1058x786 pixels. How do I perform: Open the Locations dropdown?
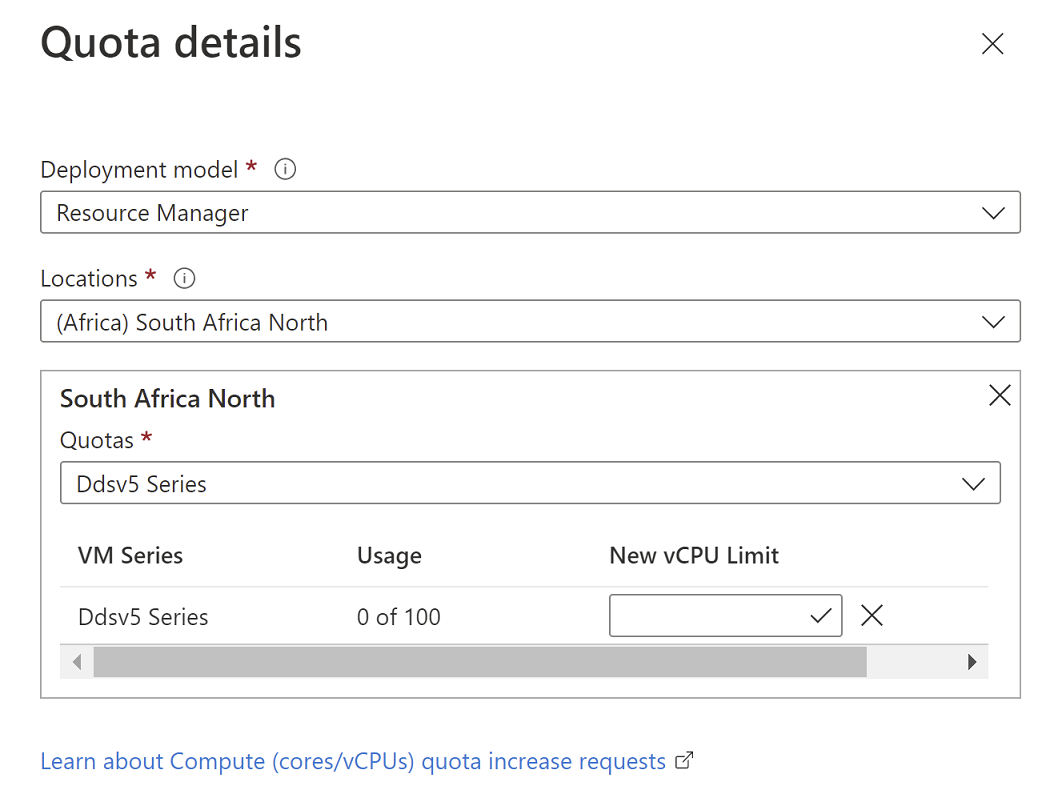(x=993, y=321)
